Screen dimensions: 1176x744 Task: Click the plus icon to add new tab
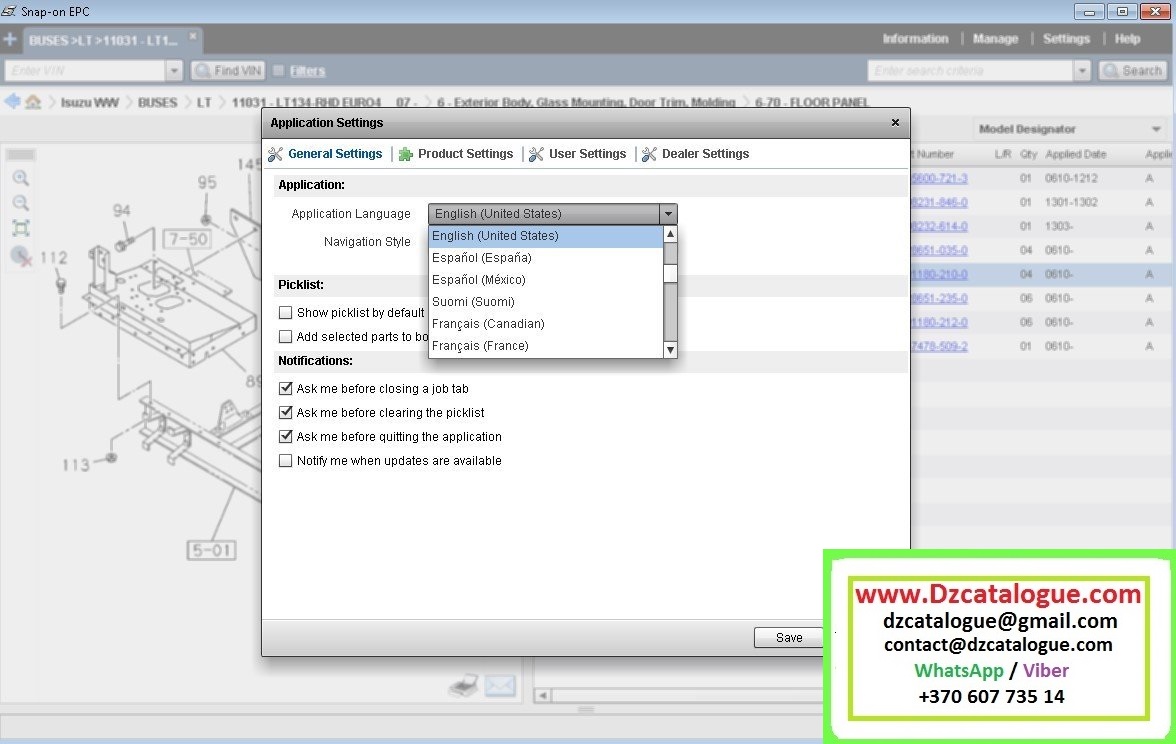point(10,39)
